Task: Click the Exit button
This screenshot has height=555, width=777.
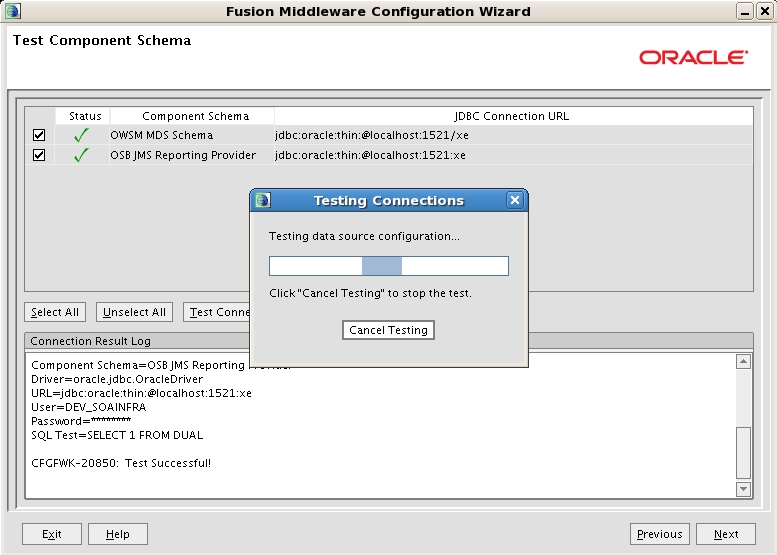Action: (52, 534)
